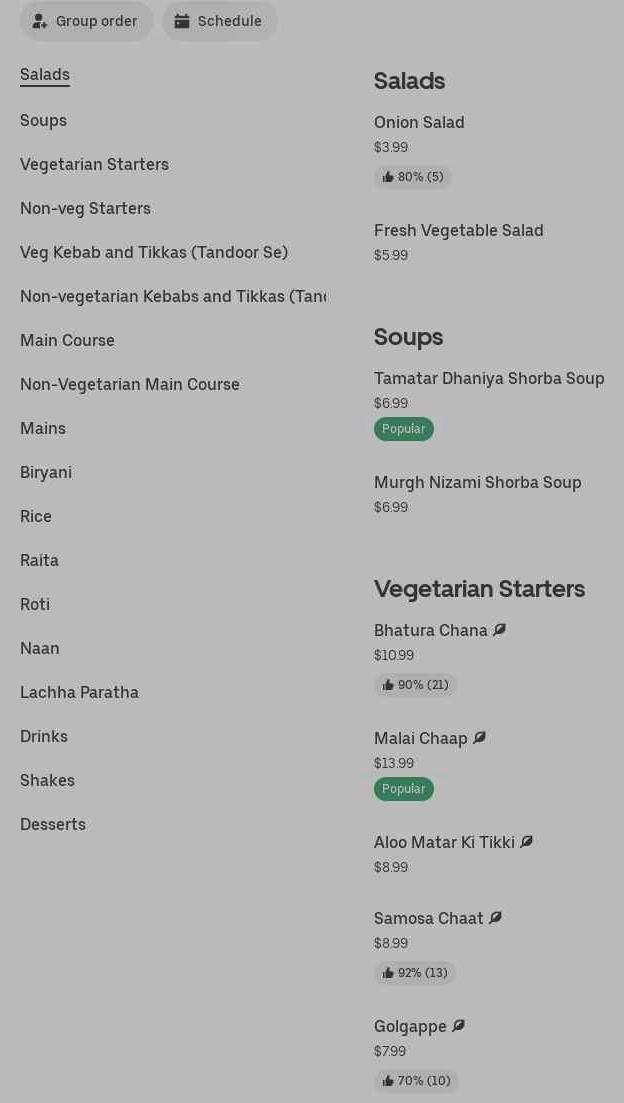Click the Popular badge under Malai Chaap
Viewport: 624px width, 1103px height.
click(404, 789)
